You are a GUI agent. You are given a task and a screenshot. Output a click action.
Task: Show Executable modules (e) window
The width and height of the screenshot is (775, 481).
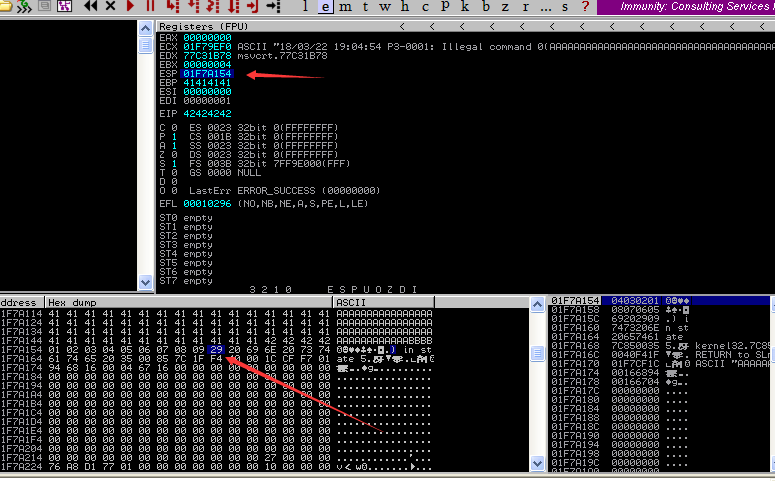[x=325, y=6]
